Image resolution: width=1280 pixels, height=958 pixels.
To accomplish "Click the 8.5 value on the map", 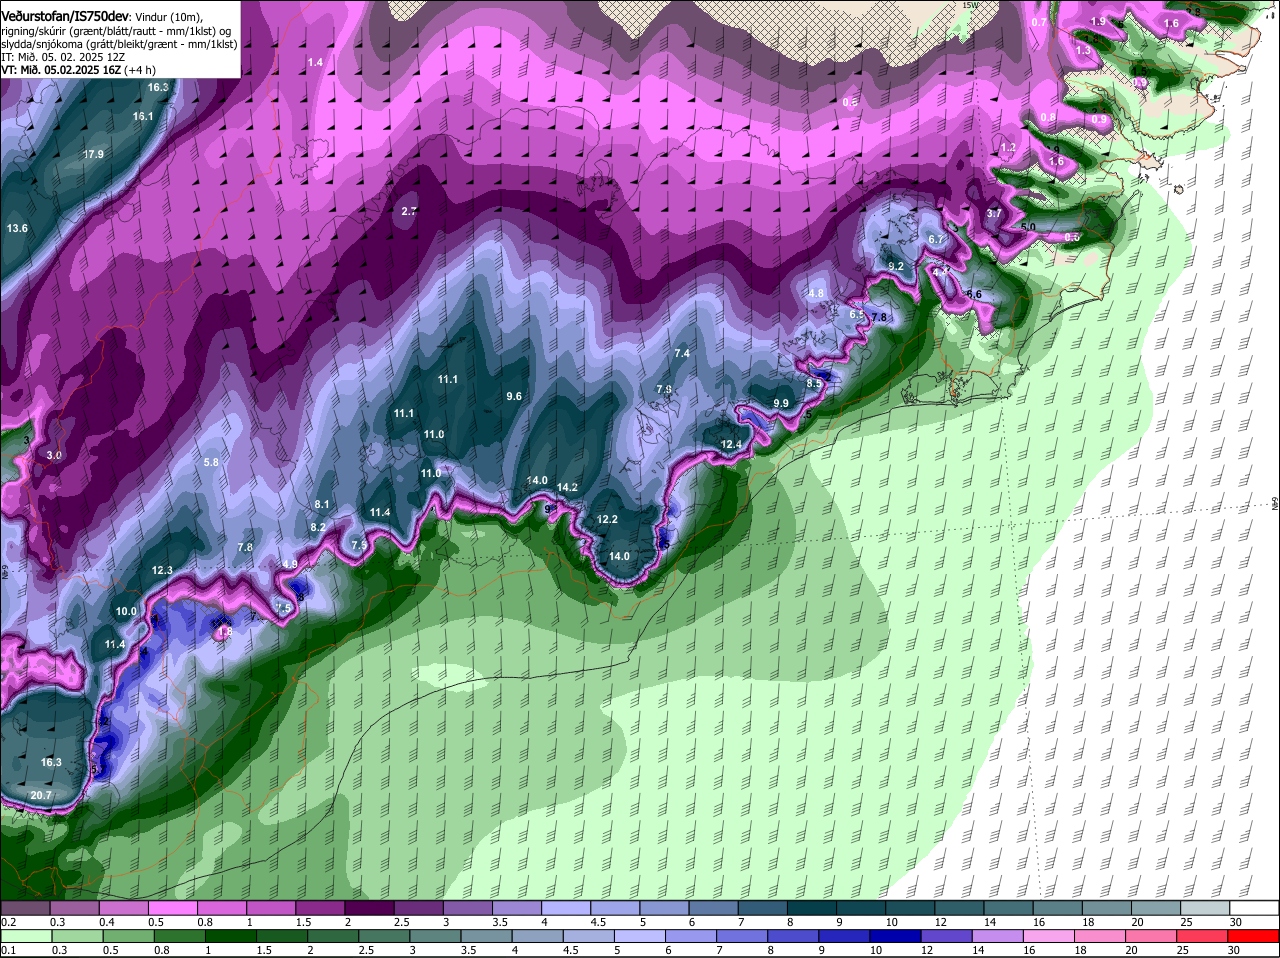I will click(814, 383).
